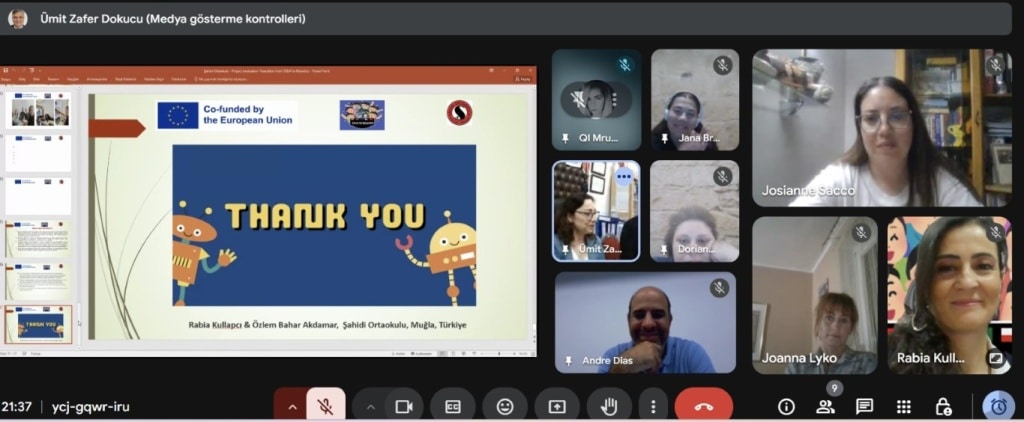1024x422 pixels.
Task: Unmute the microphone
Action: point(325,406)
